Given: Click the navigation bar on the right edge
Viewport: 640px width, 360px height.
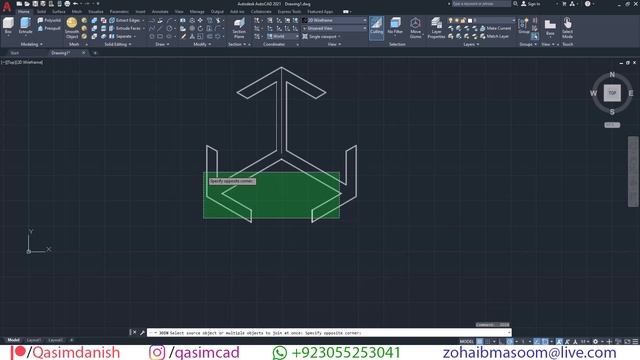Looking at the screenshot, I should pos(633,171).
